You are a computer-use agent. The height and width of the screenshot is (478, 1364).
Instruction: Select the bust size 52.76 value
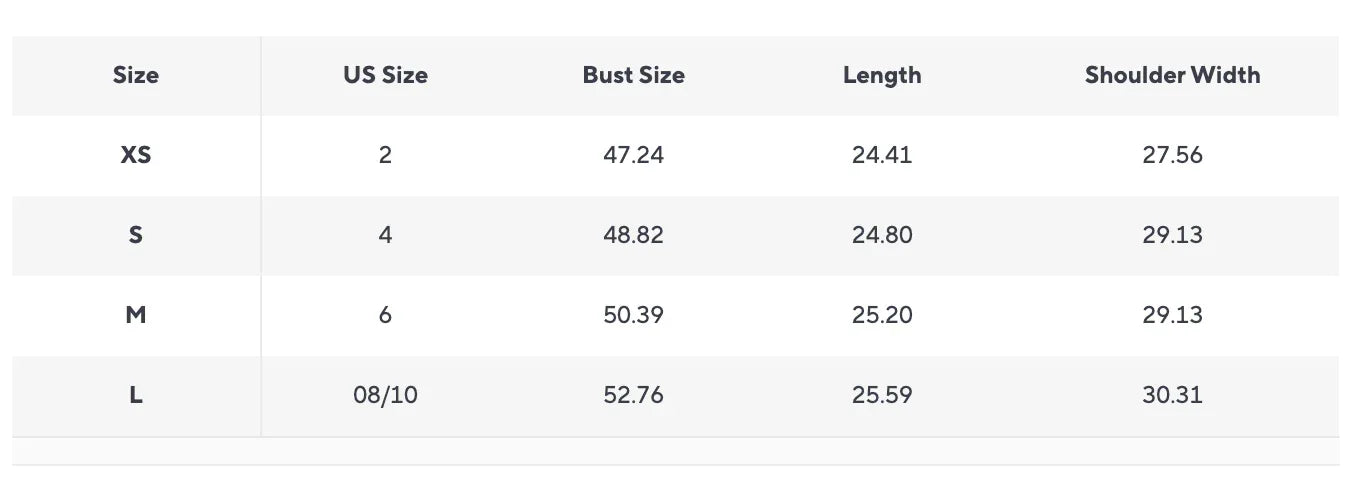point(633,395)
